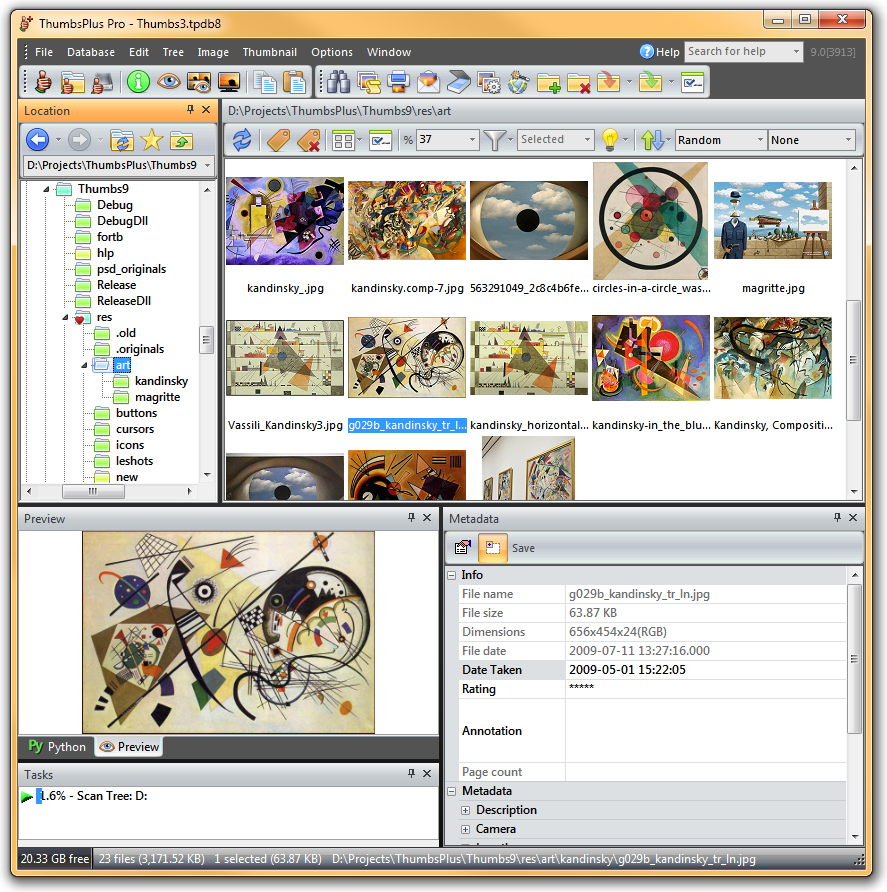Screen dimensions: 887x892
Task: Open the green info icon
Action: pyautogui.click(x=138, y=82)
